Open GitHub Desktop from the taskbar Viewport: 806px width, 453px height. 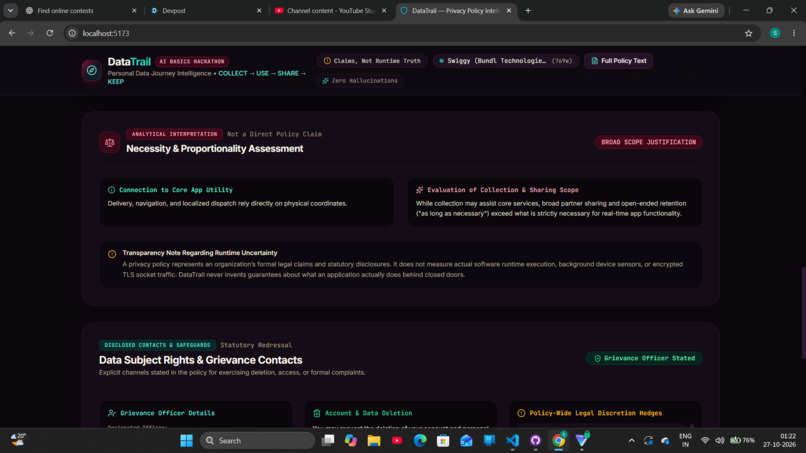(536, 440)
